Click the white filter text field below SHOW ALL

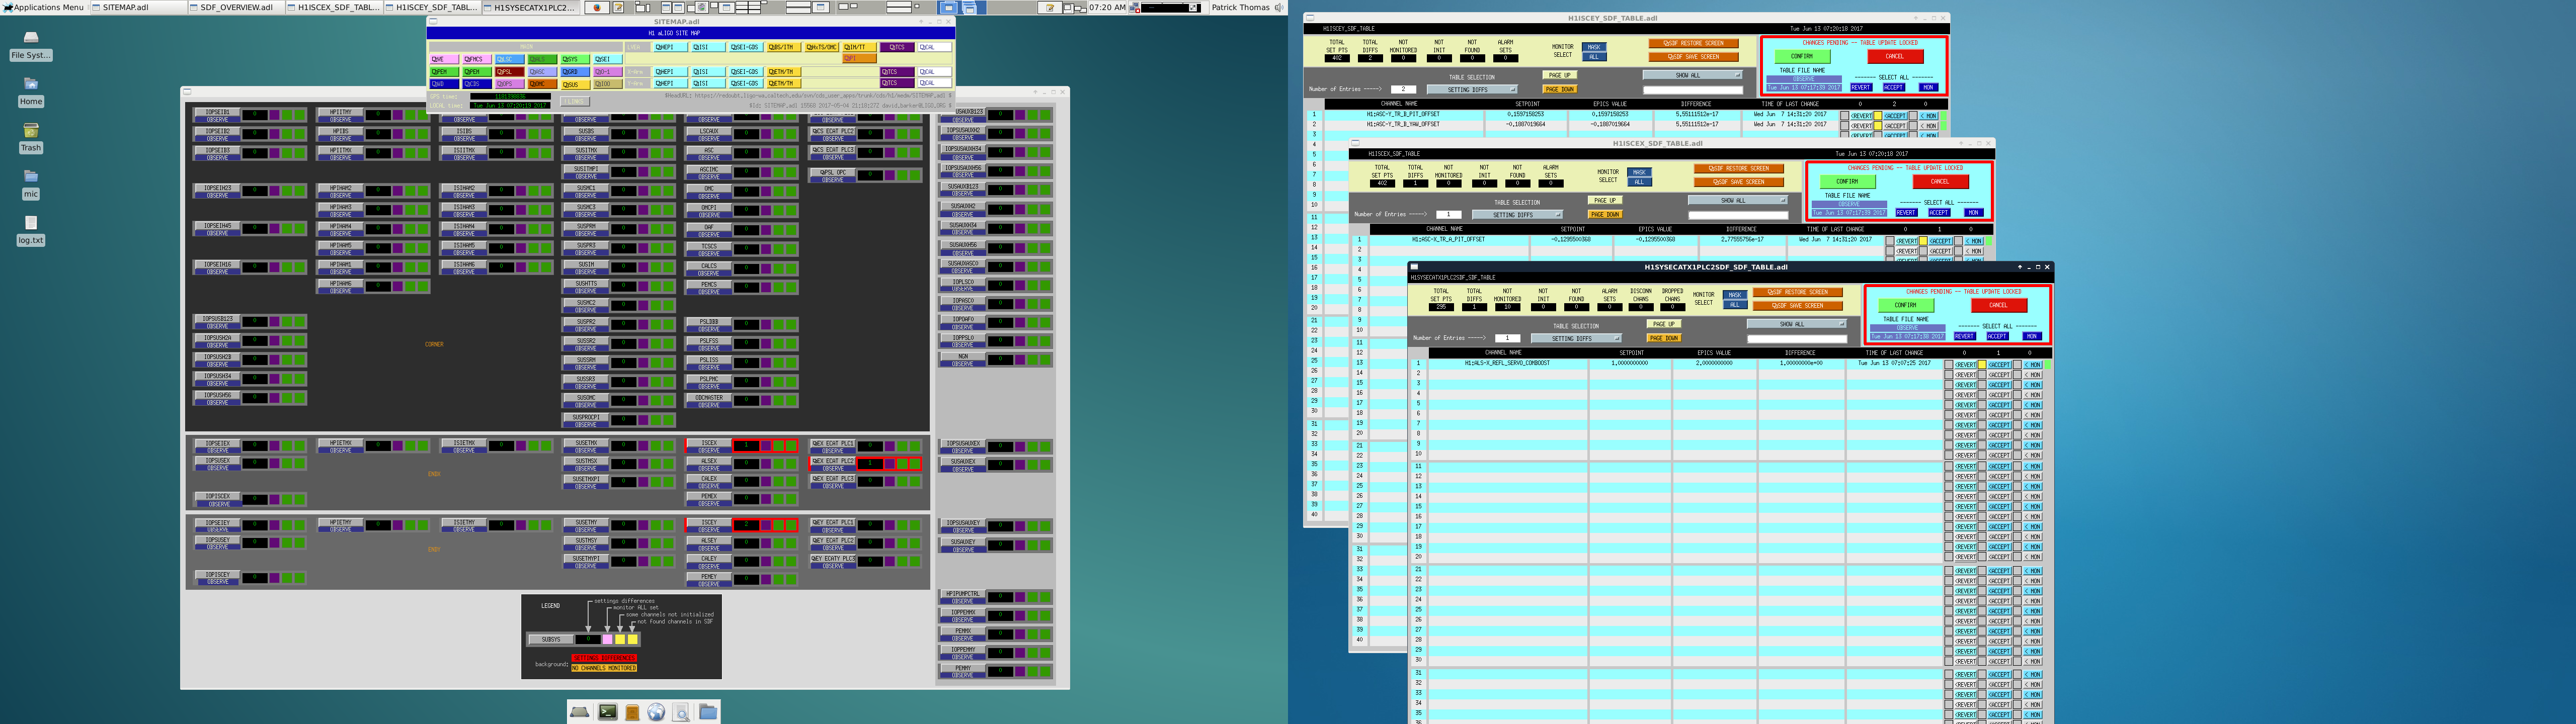coord(1796,339)
